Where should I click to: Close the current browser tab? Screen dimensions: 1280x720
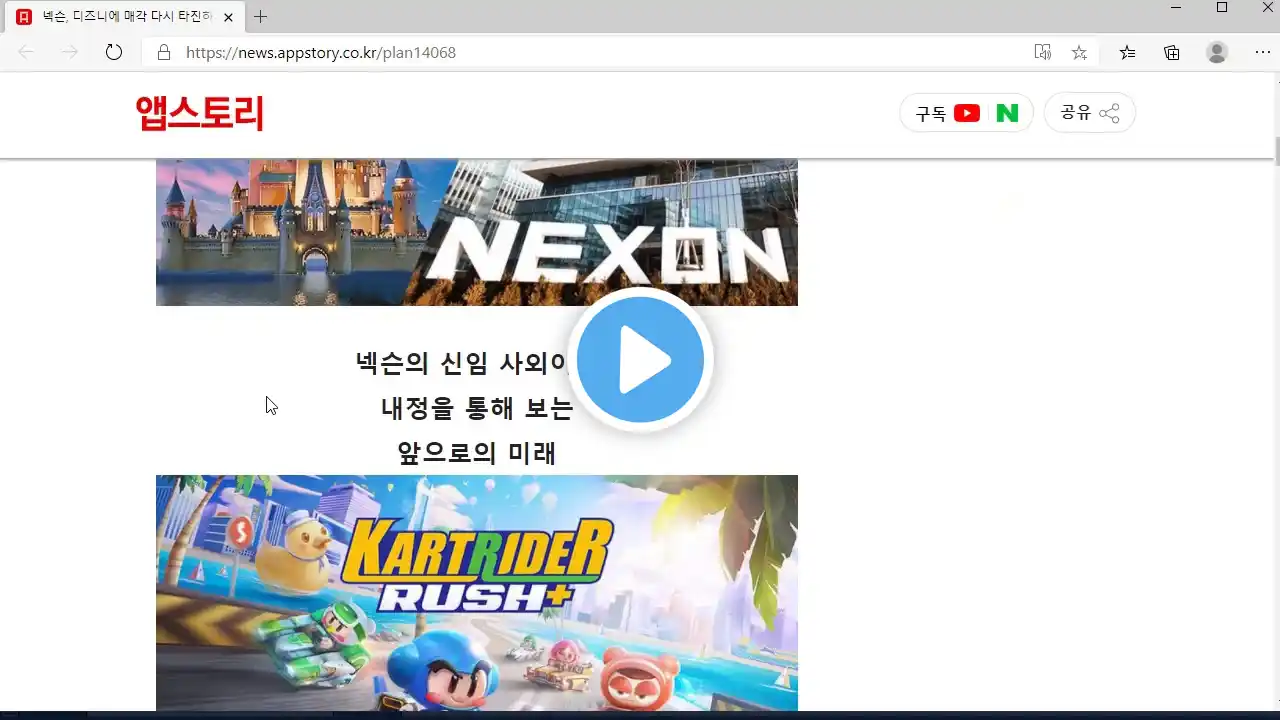pyautogui.click(x=228, y=17)
